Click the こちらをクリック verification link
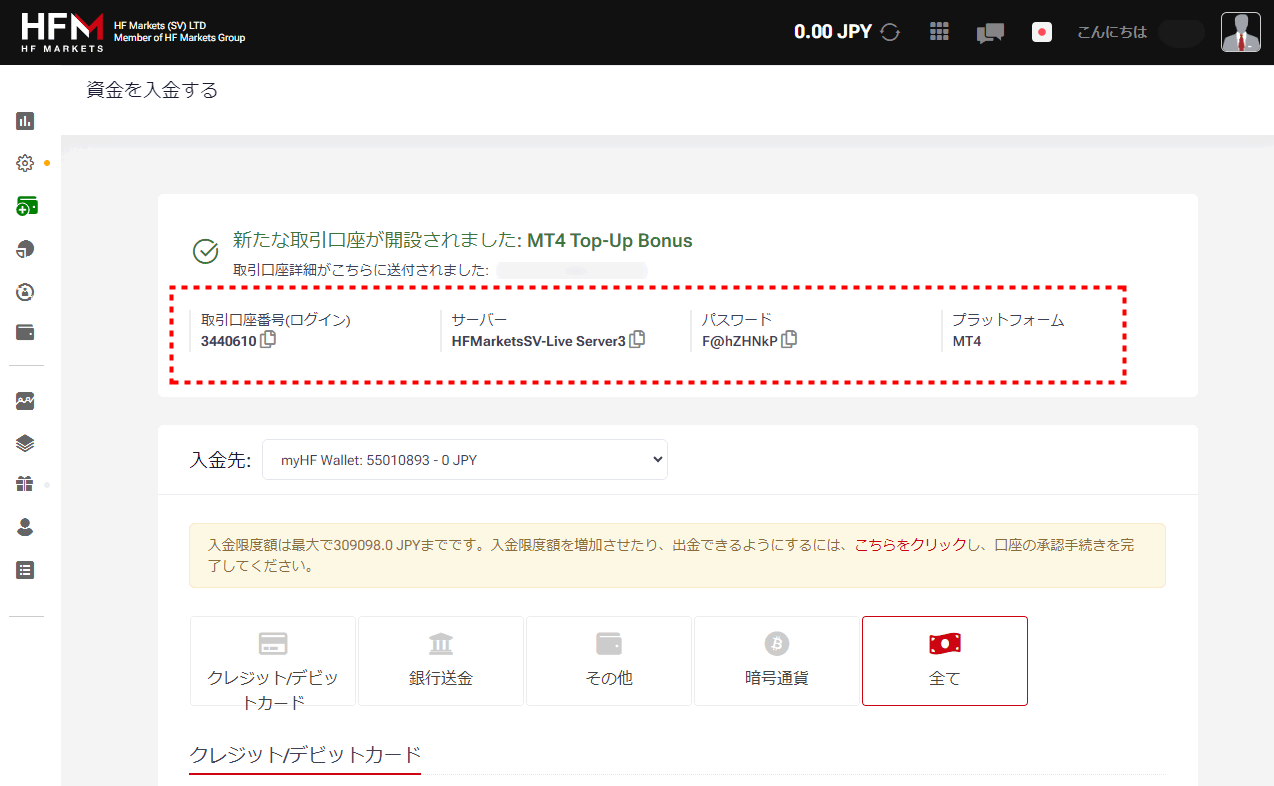Viewport: 1274px width, 786px height. pyautogui.click(x=910, y=546)
